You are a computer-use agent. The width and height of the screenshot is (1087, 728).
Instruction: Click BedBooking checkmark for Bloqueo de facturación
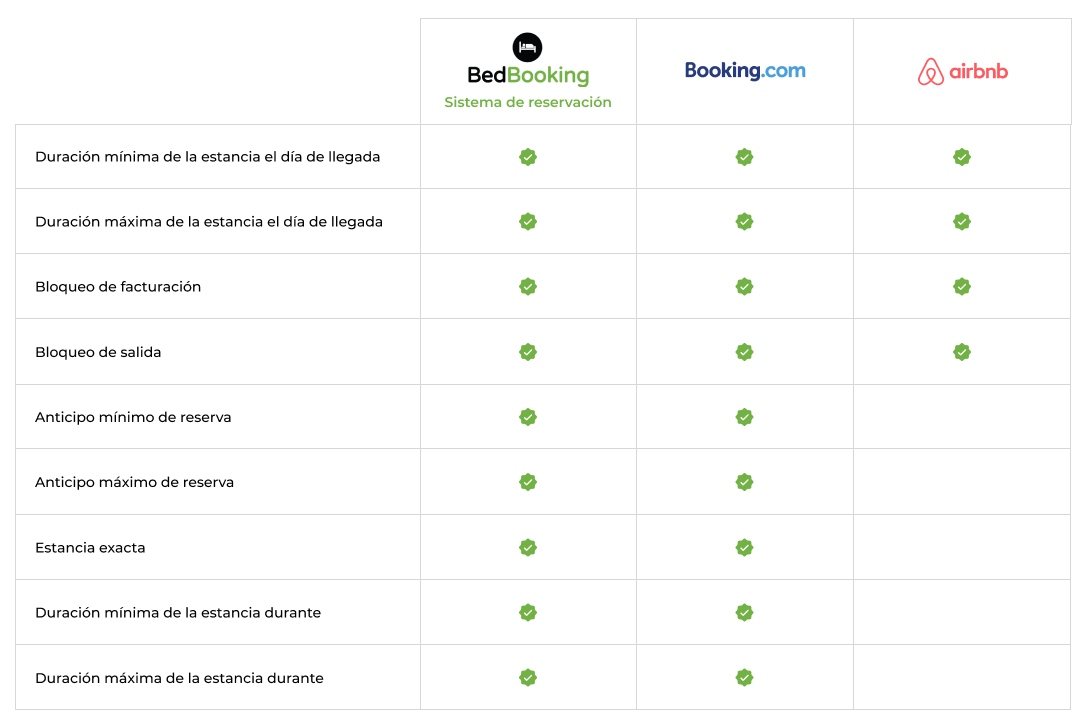pyautogui.click(x=528, y=286)
